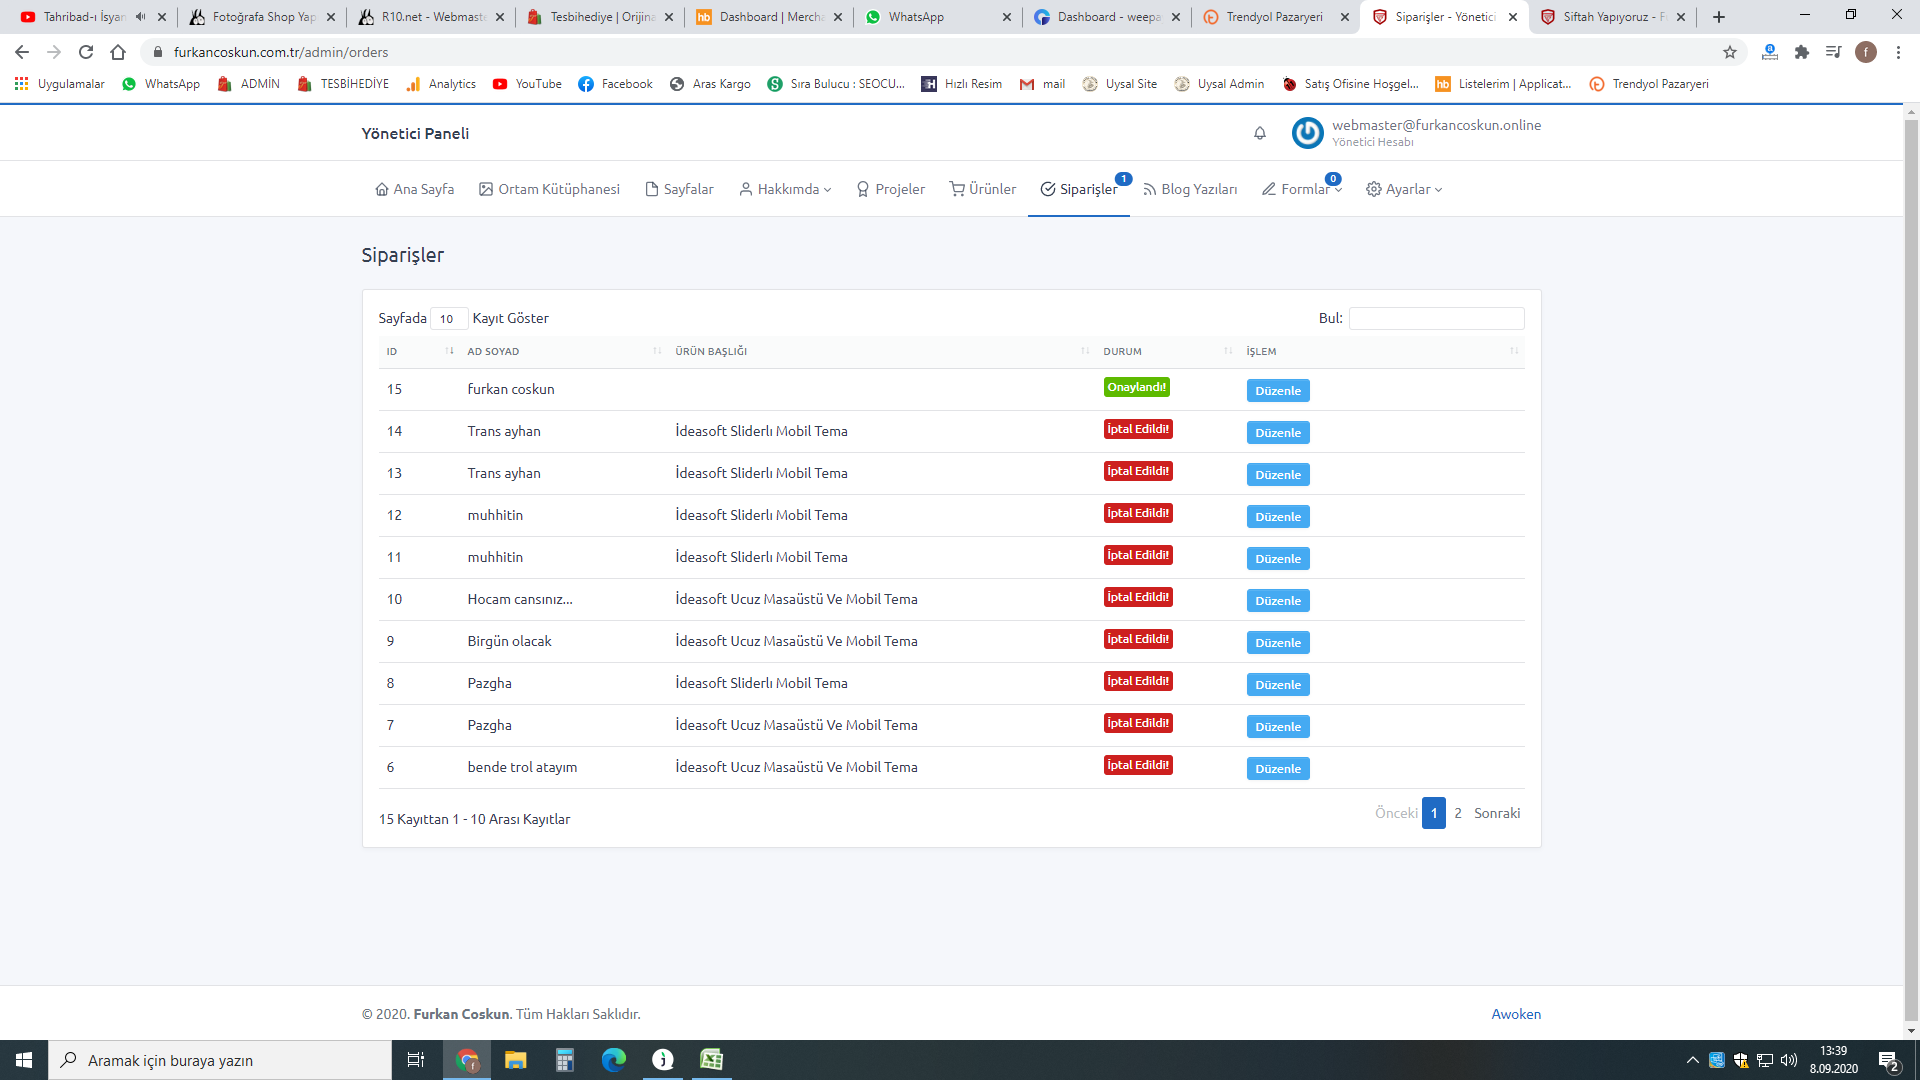Expand the Formlar menu
This screenshot has width=1920, height=1080.
(1302, 189)
